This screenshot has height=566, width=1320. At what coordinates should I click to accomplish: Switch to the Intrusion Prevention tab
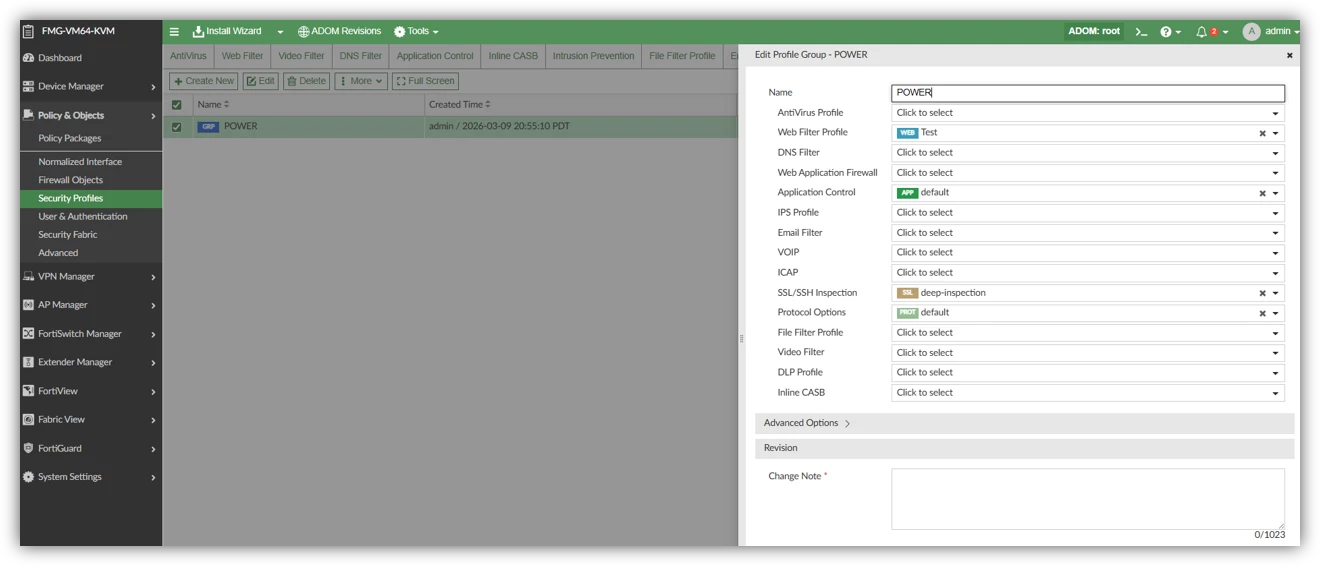click(593, 56)
